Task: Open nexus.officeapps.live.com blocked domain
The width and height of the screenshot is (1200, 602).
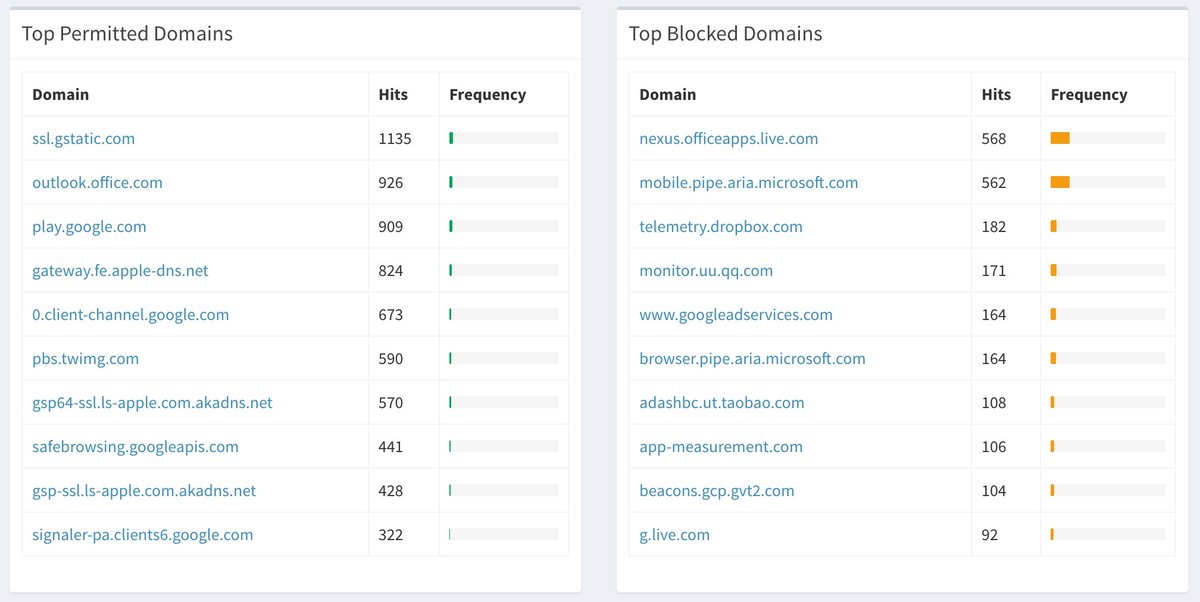Action: point(728,139)
